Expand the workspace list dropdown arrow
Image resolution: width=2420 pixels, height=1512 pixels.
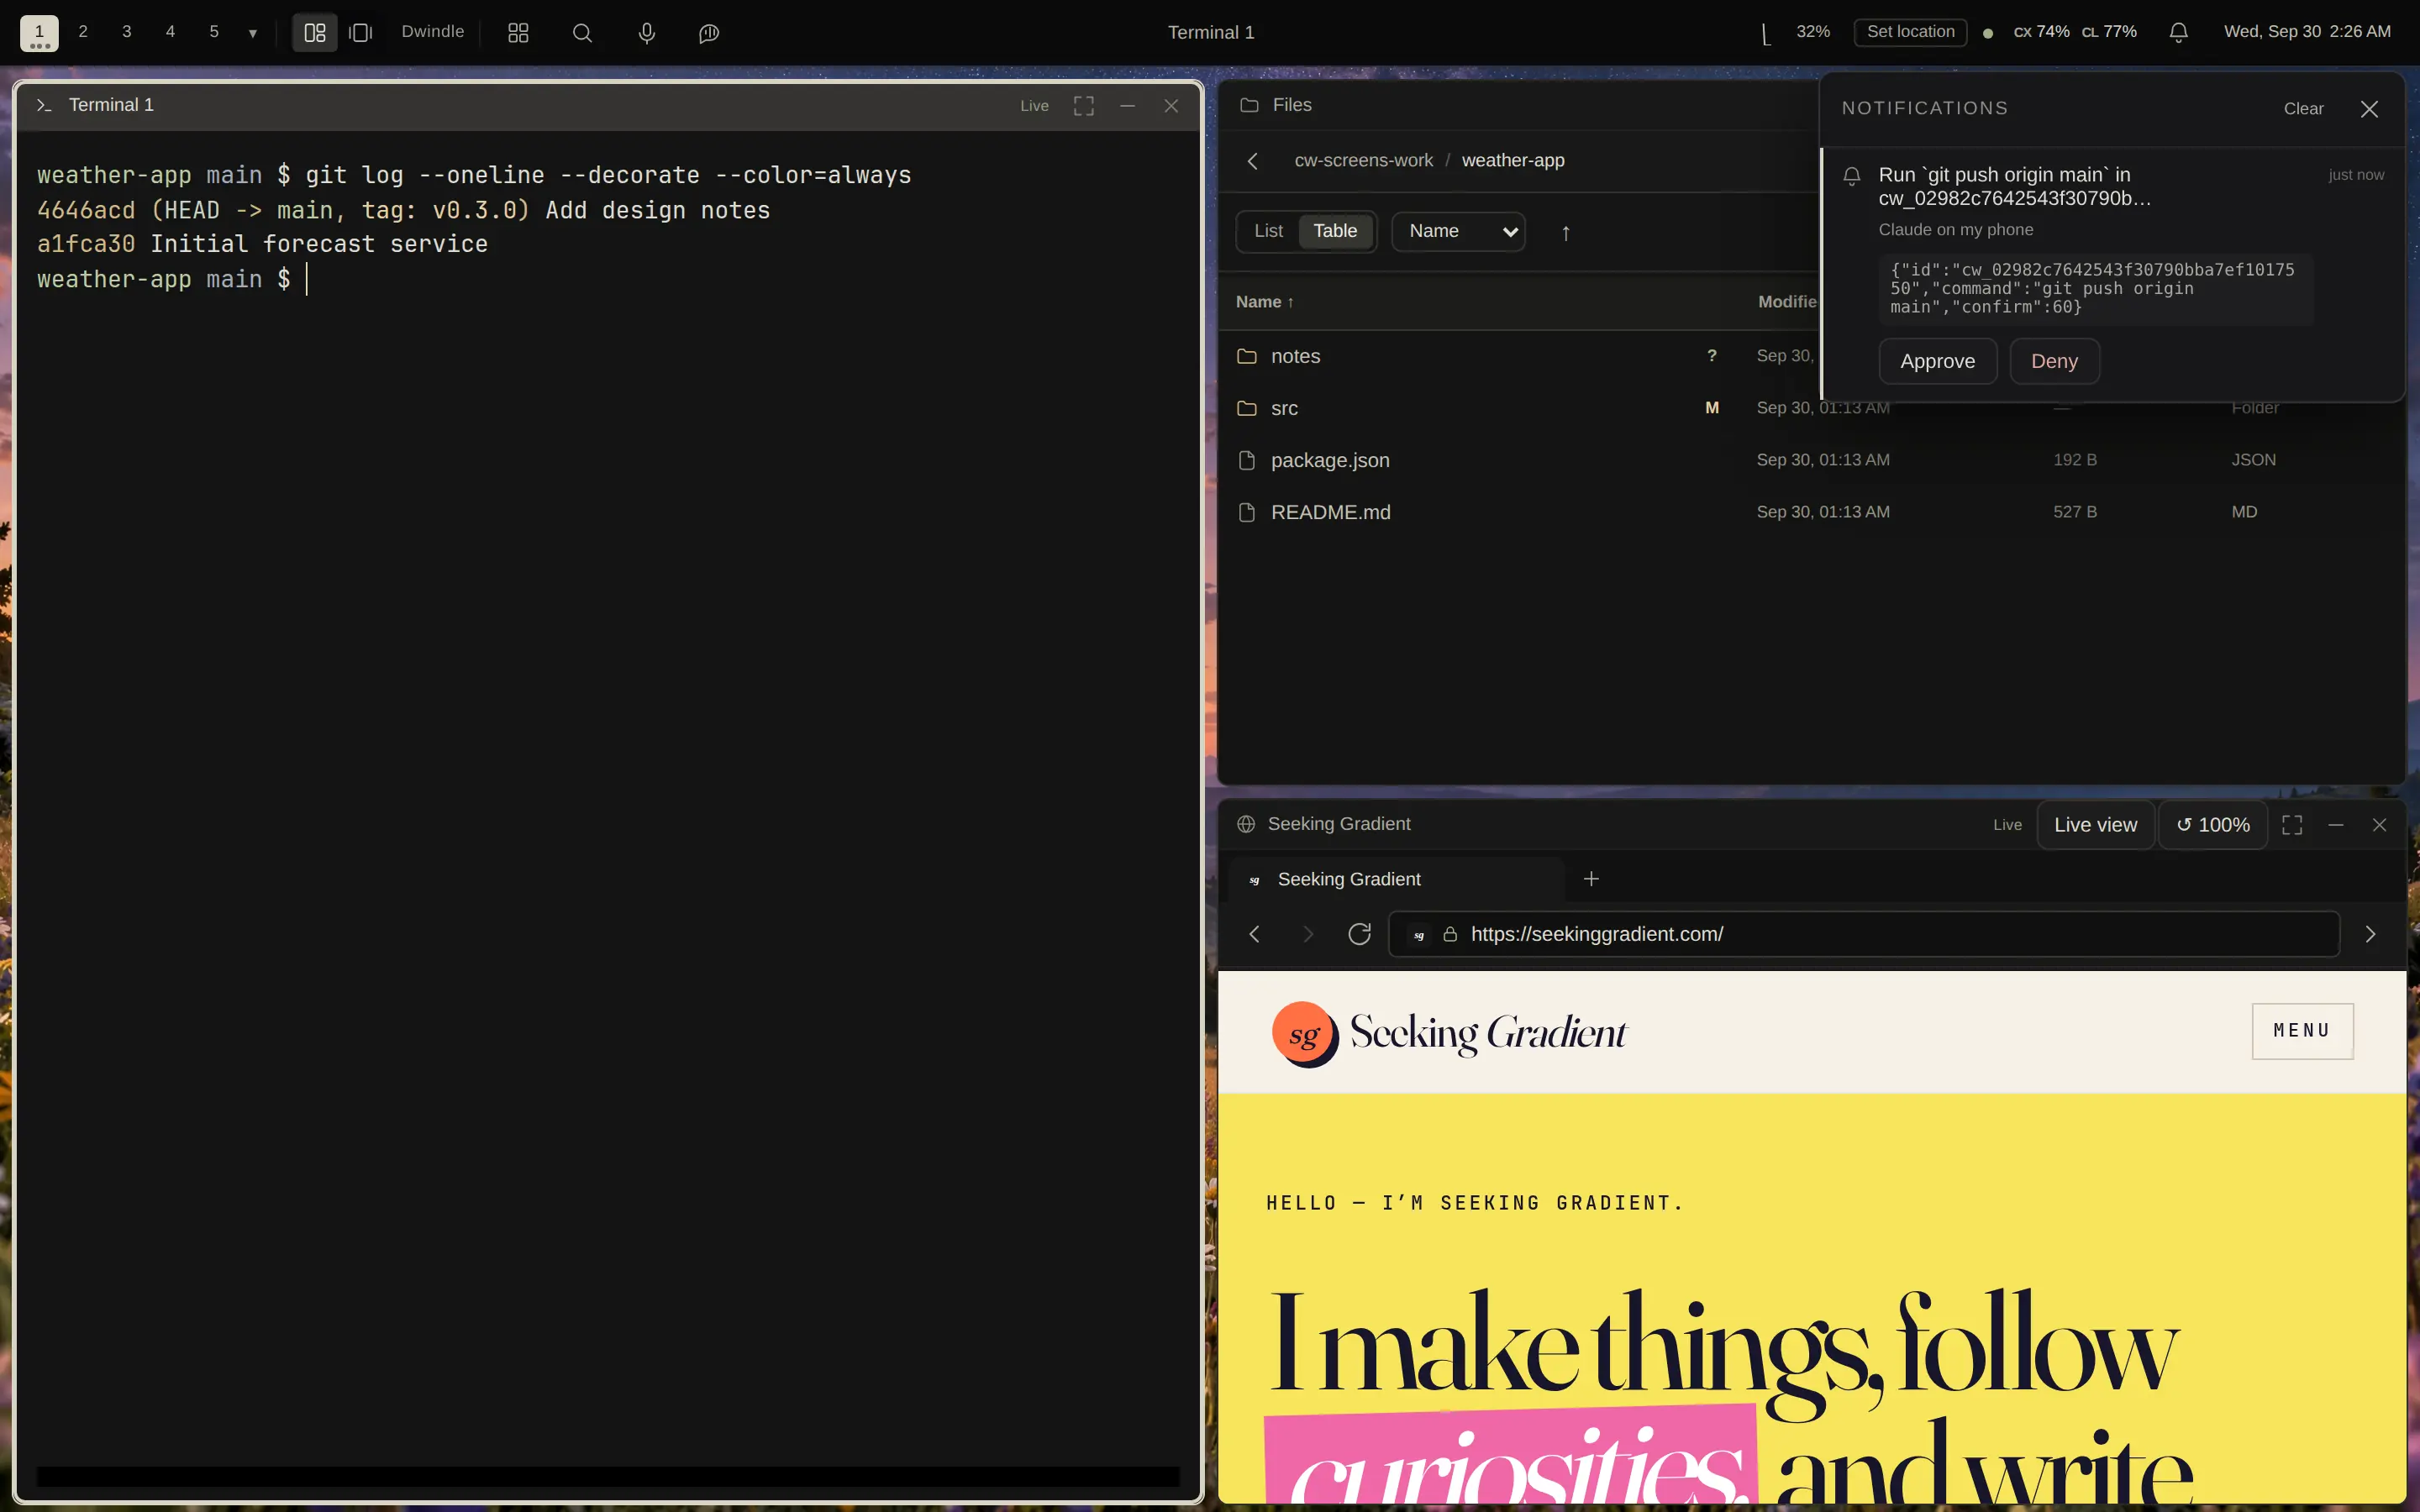pos(253,33)
